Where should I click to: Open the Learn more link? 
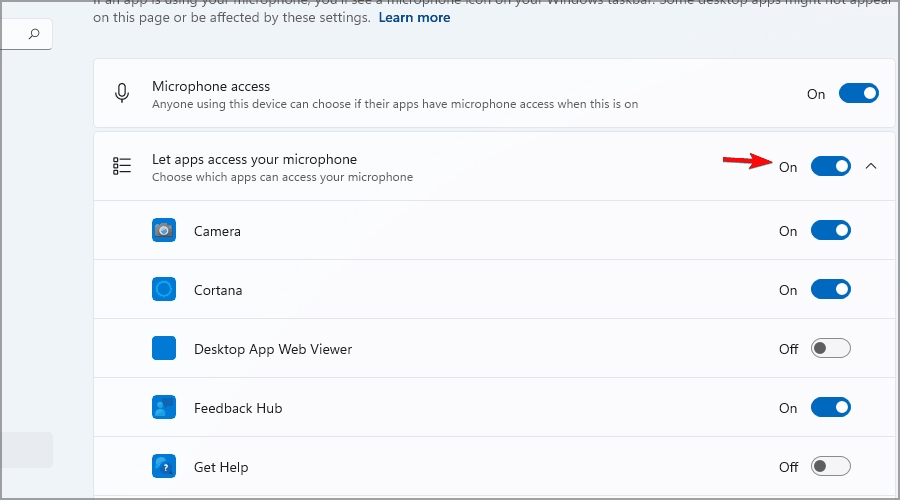point(414,18)
